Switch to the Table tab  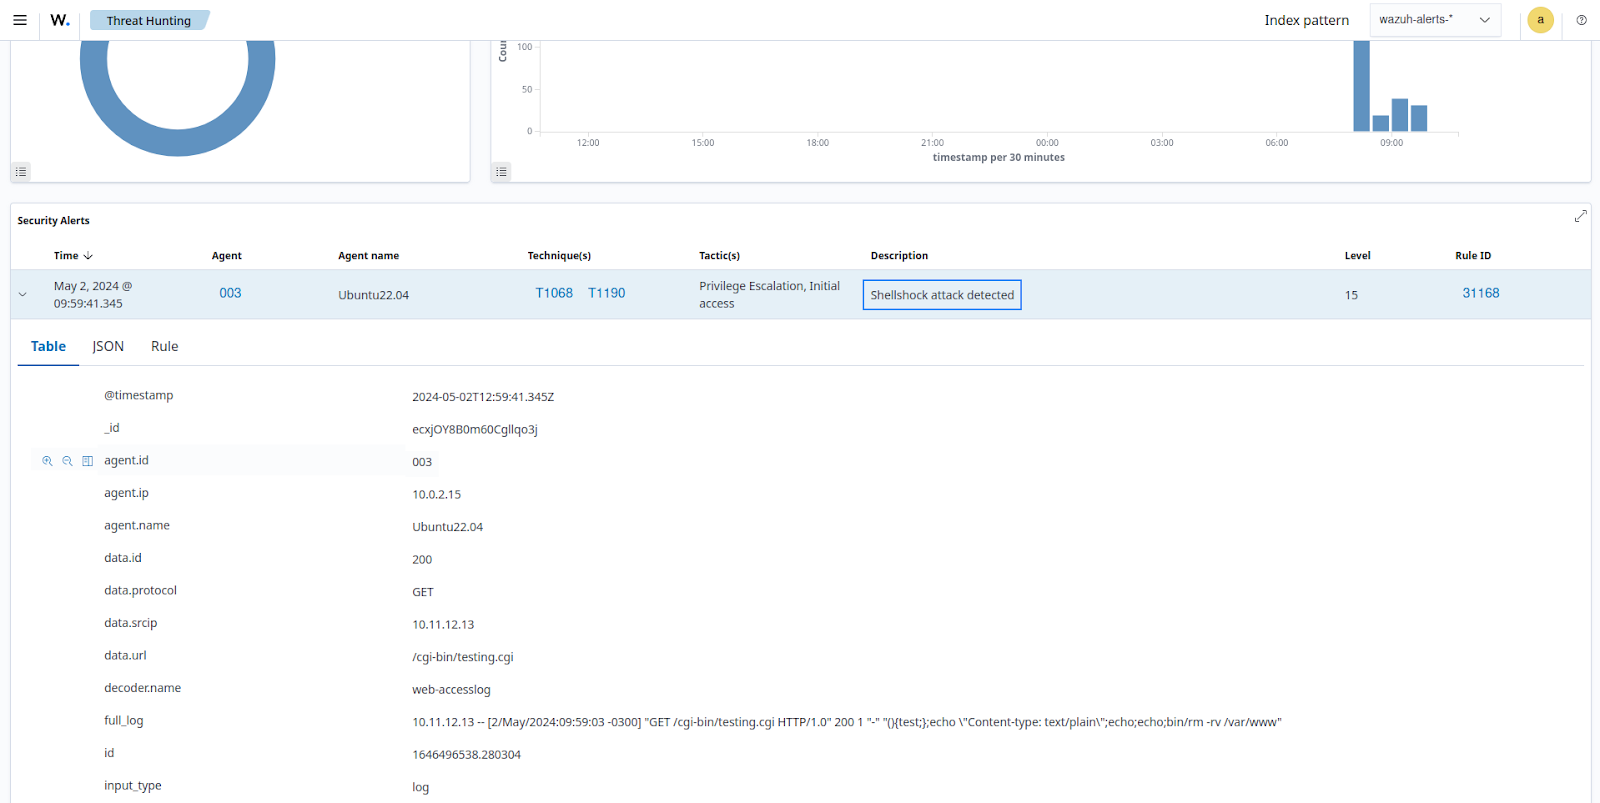click(x=48, y=346)
